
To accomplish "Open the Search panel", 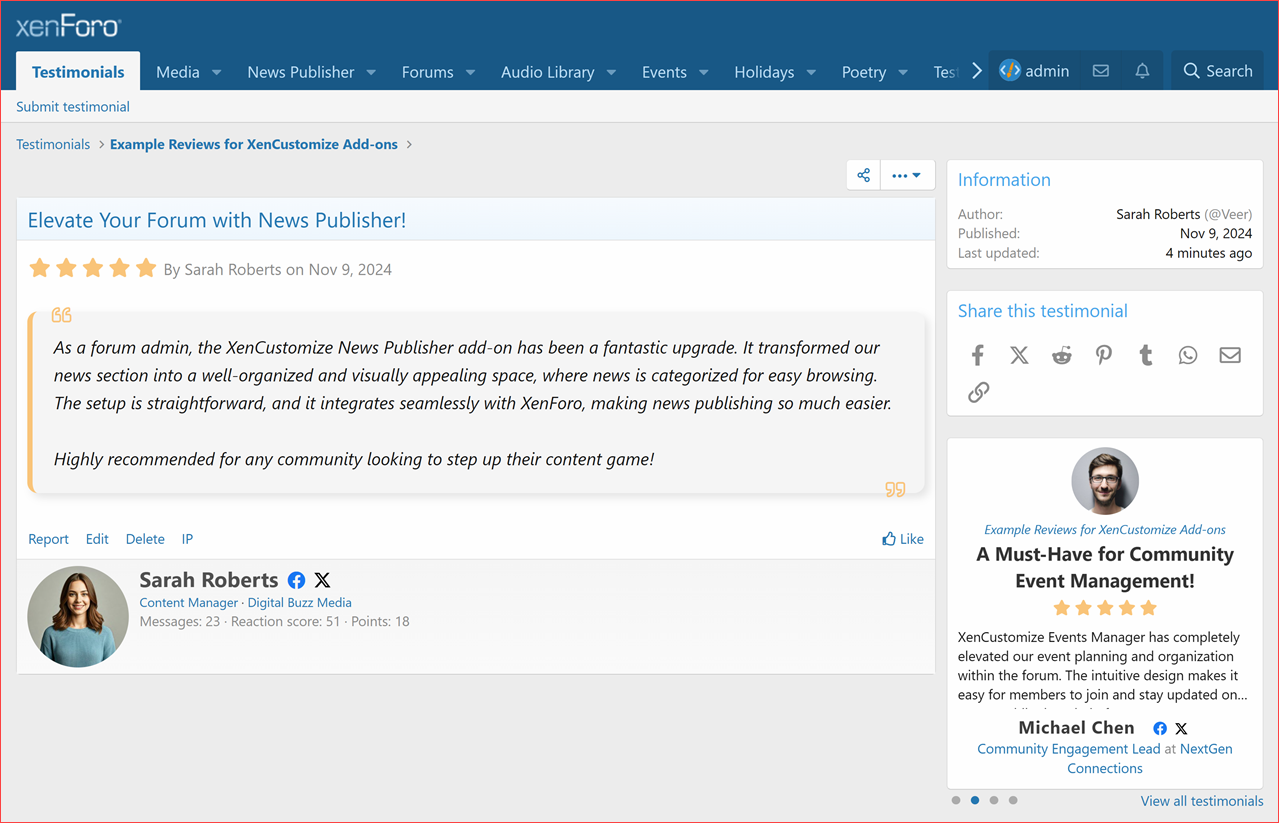I will [1217, 70].
